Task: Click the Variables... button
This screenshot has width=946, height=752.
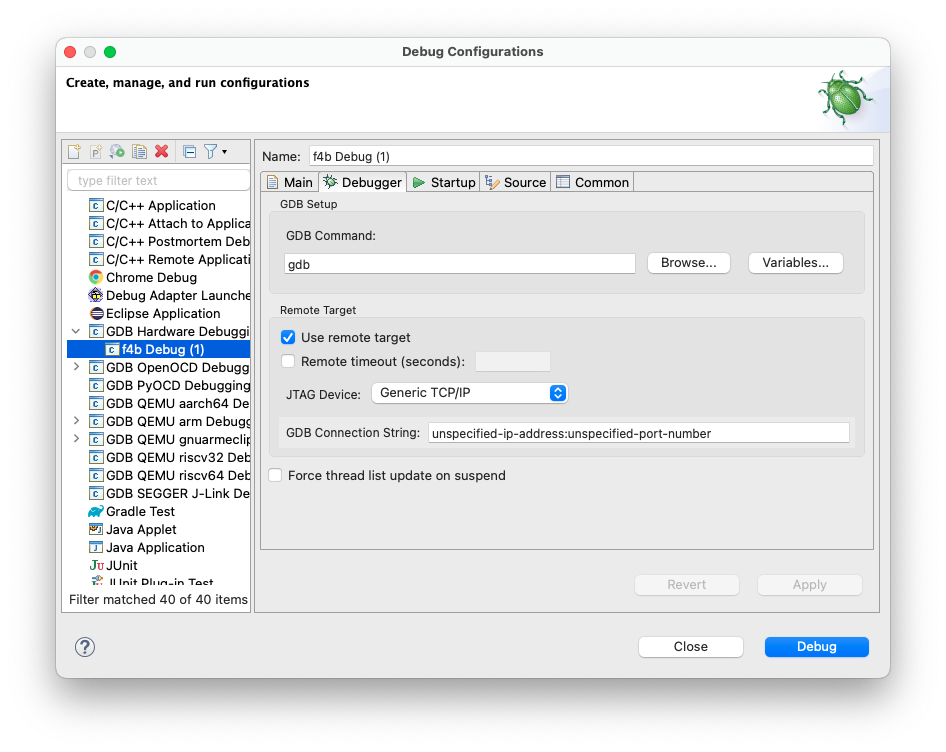Action: coord(795,263)
